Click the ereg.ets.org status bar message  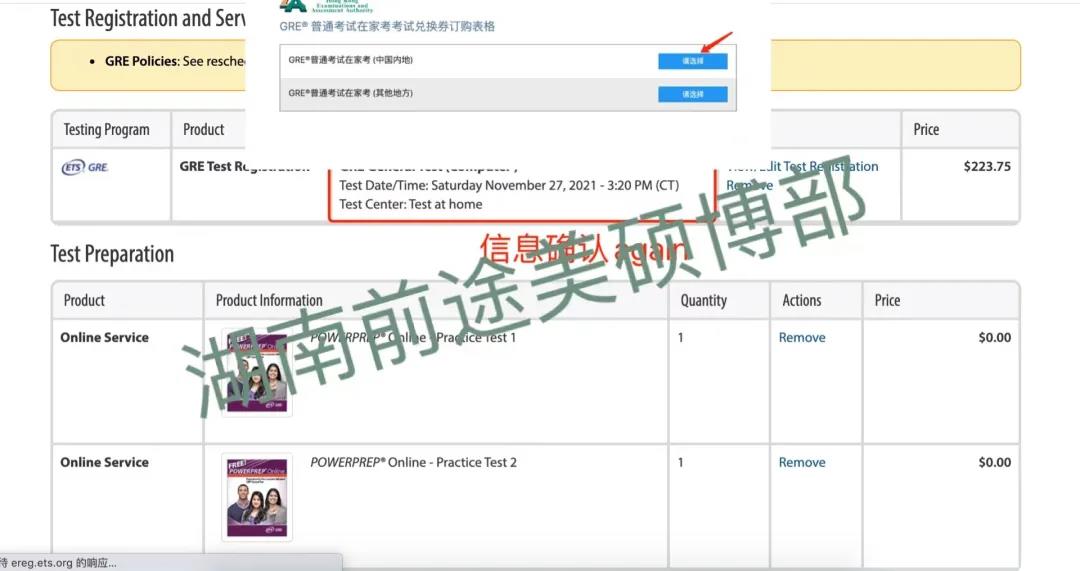coord(59,563)
